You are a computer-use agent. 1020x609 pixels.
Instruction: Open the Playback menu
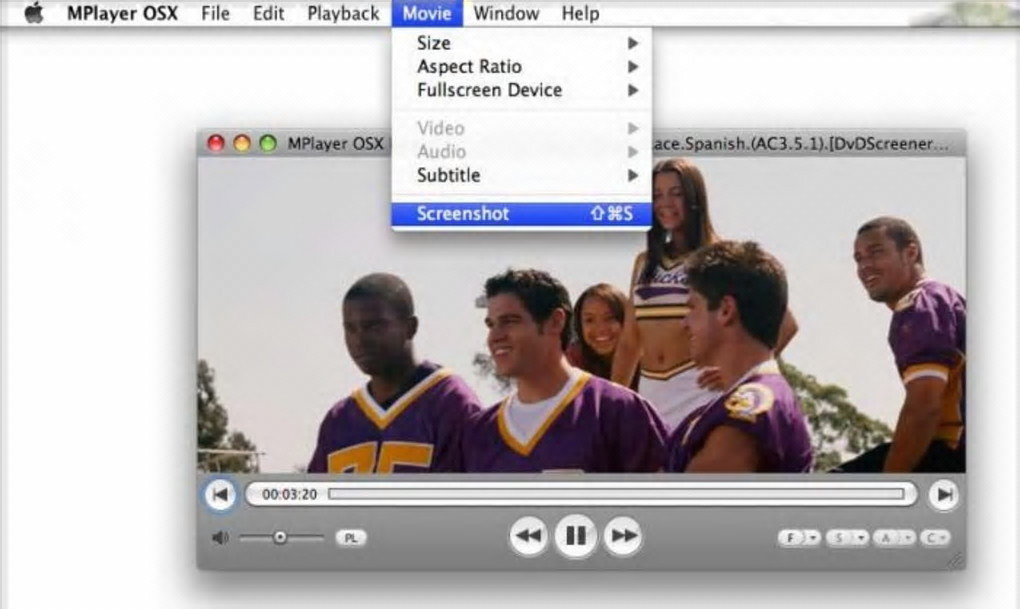343,13
